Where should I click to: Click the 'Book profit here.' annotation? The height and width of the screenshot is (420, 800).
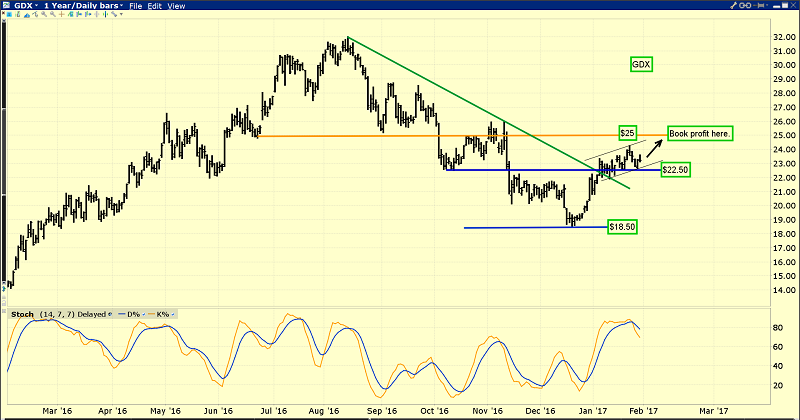pyautogui.click(x=700, y=133)
